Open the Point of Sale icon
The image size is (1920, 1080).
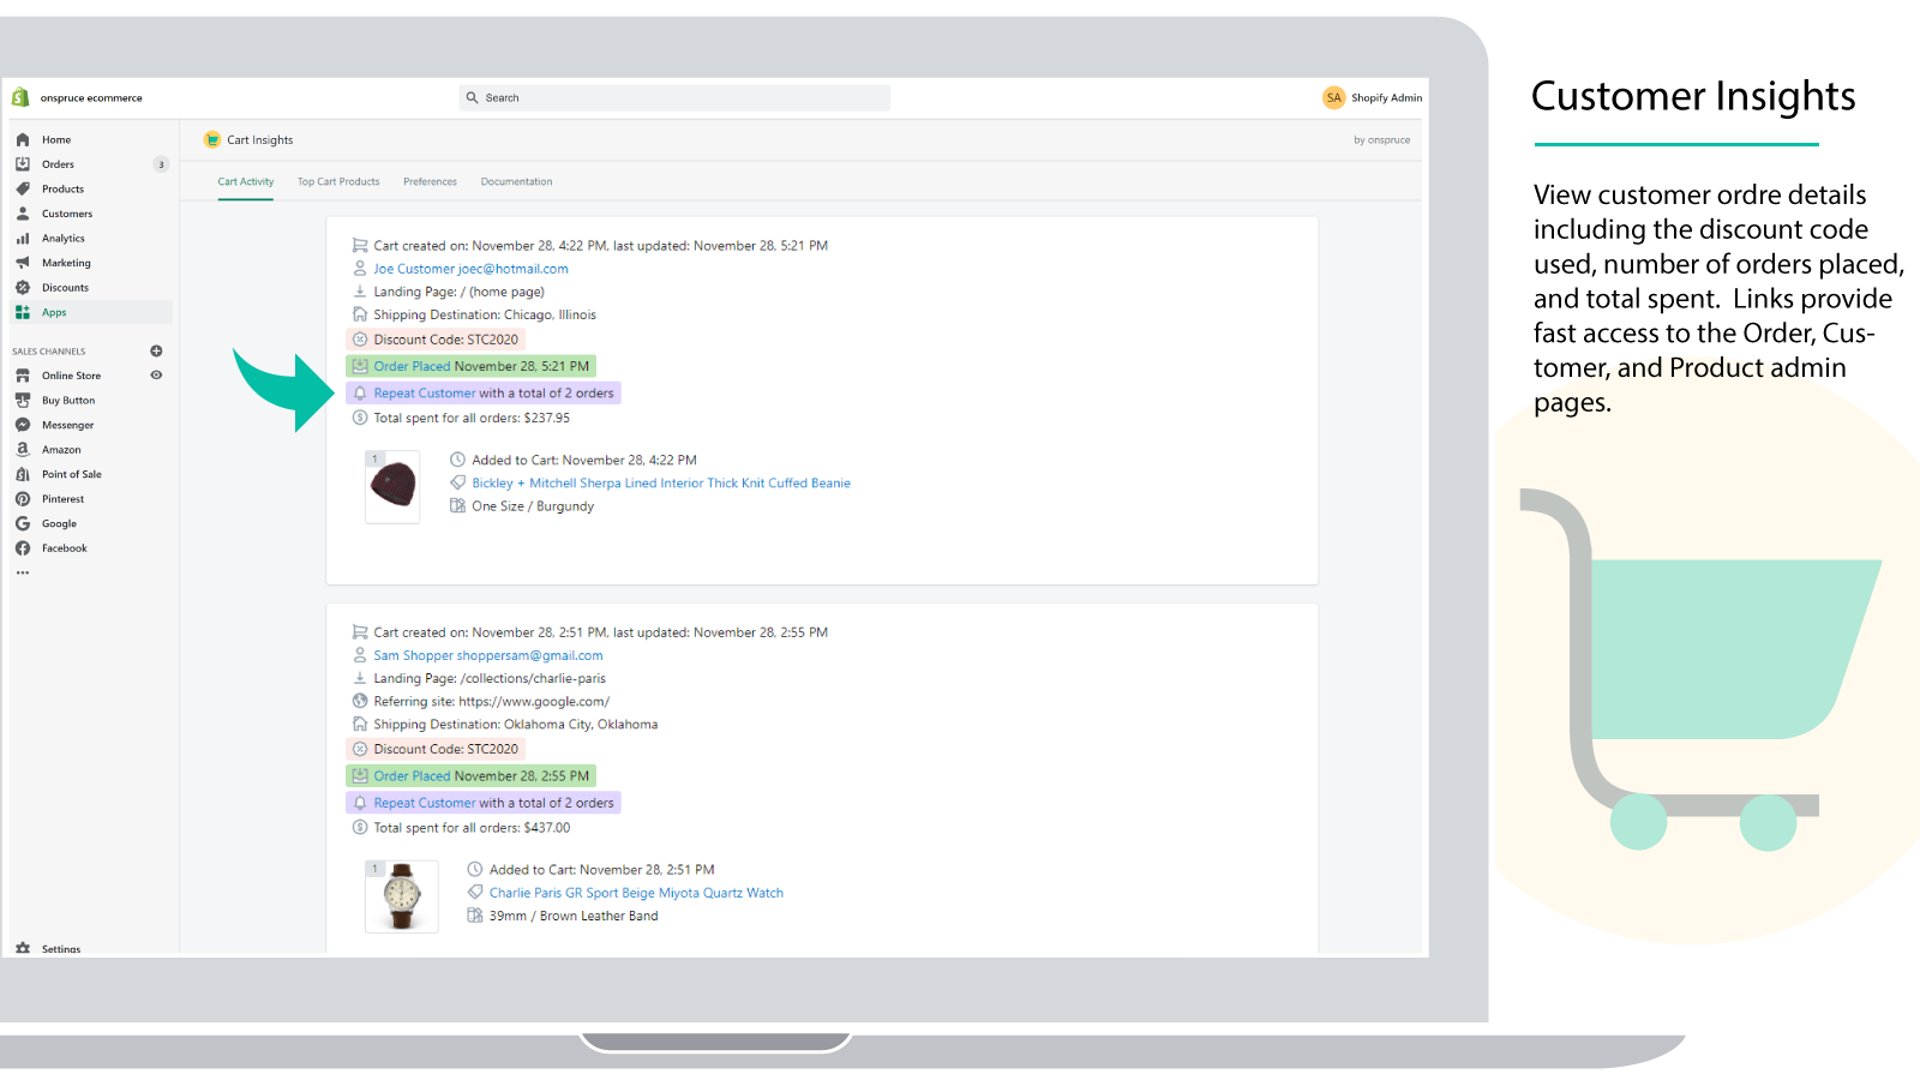23,474
